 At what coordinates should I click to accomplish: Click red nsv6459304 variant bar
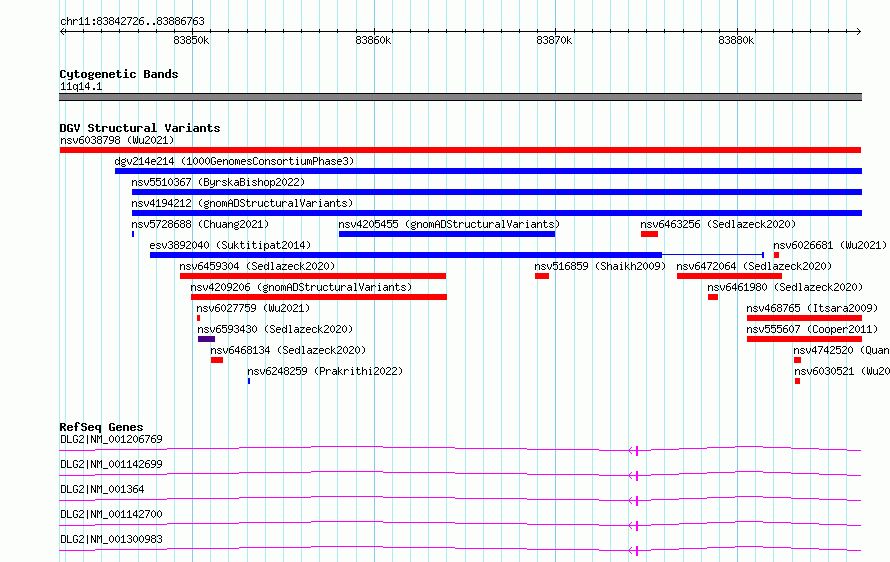[x=313, y=276]
